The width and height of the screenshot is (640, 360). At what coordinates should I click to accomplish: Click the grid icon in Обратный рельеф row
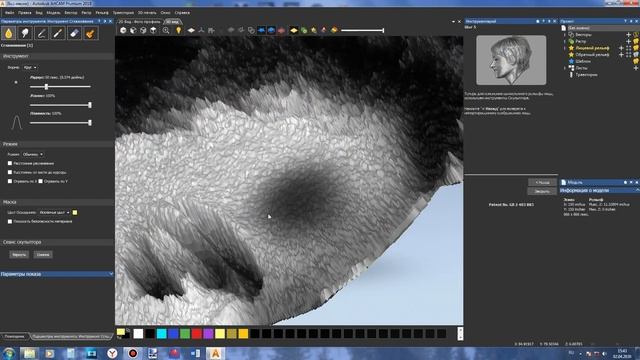pos(629,54)
